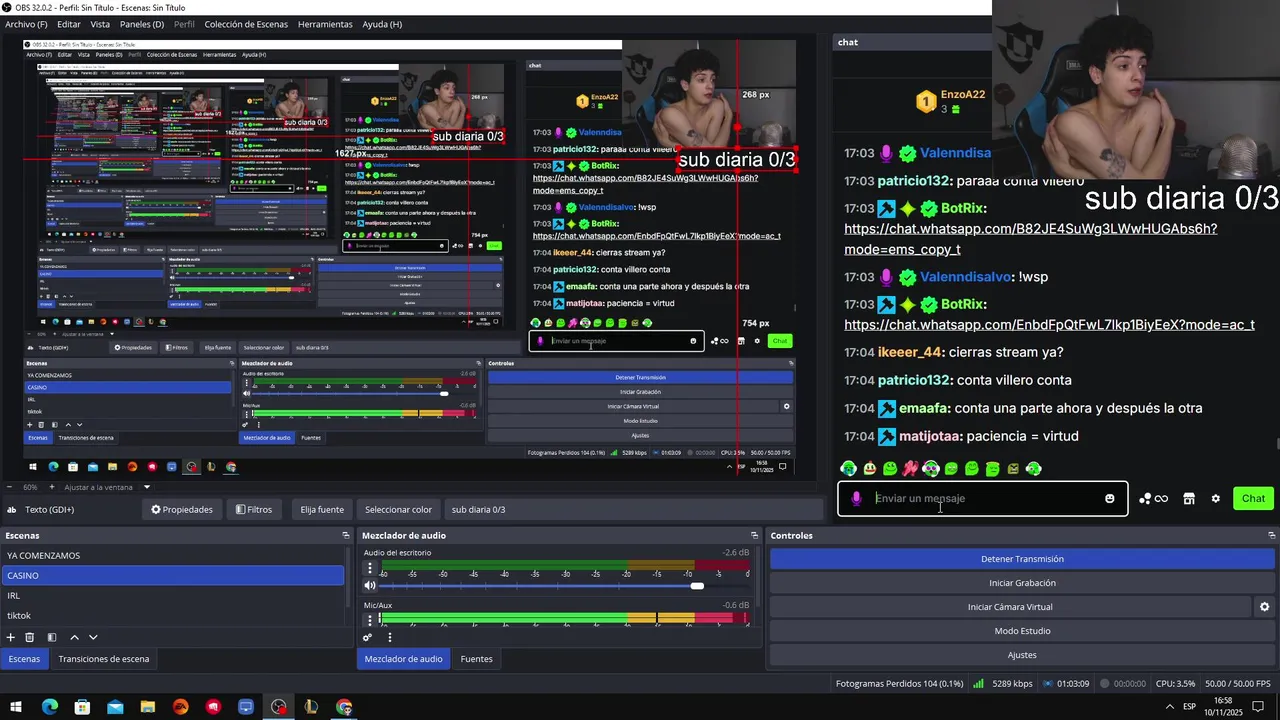Select IRL scene
Image resolution: width=1280 pixels, height=720 pixels.
[172, 596]
